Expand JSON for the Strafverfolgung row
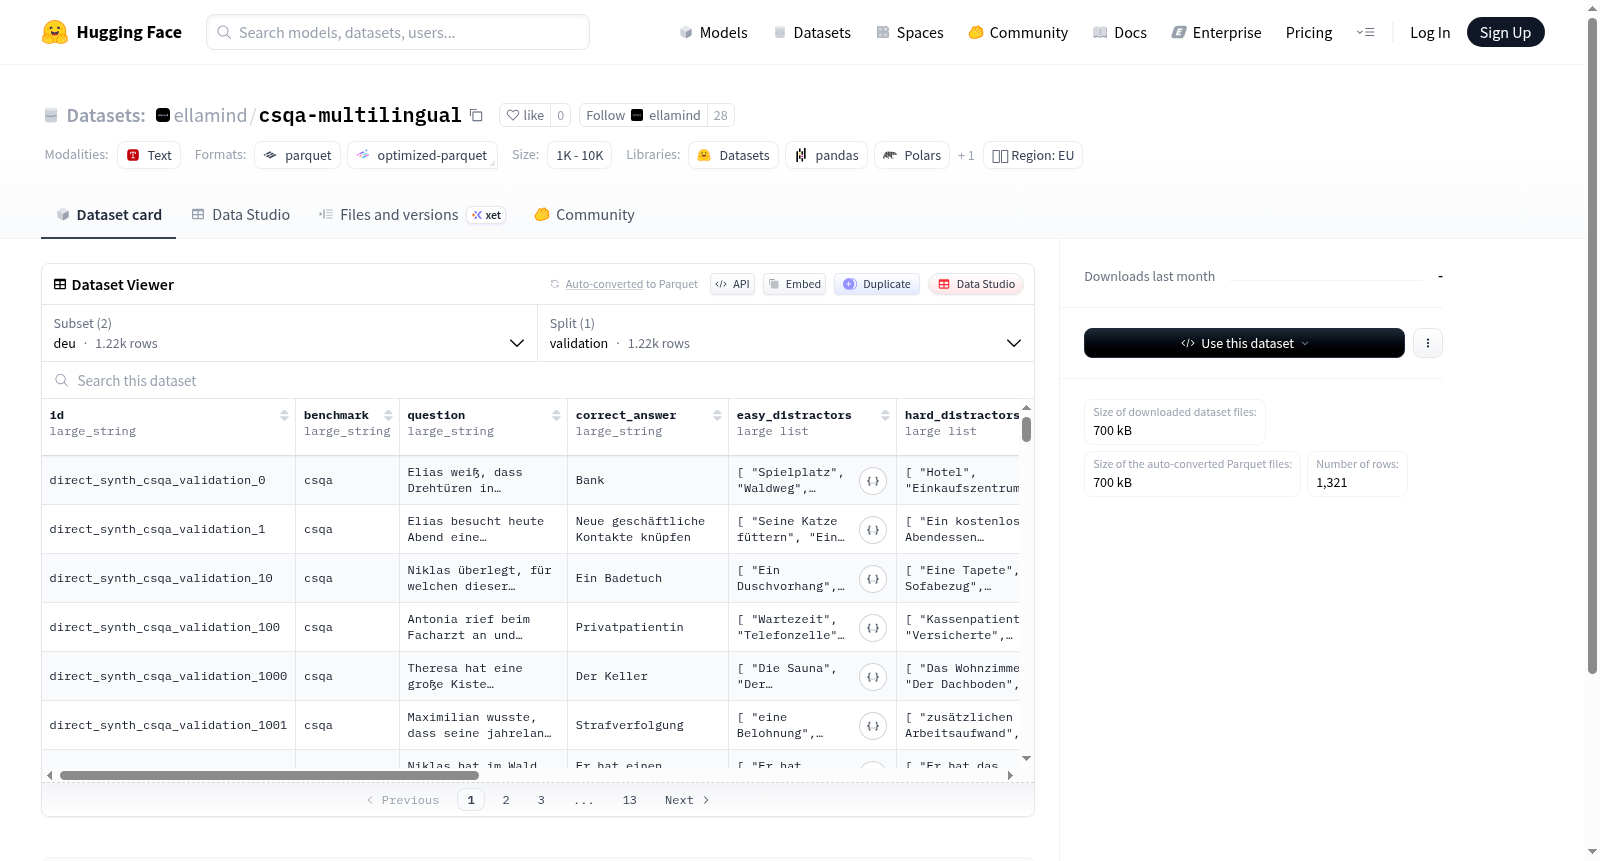This screenshot has height=861, width=1600. pos(873,726)
